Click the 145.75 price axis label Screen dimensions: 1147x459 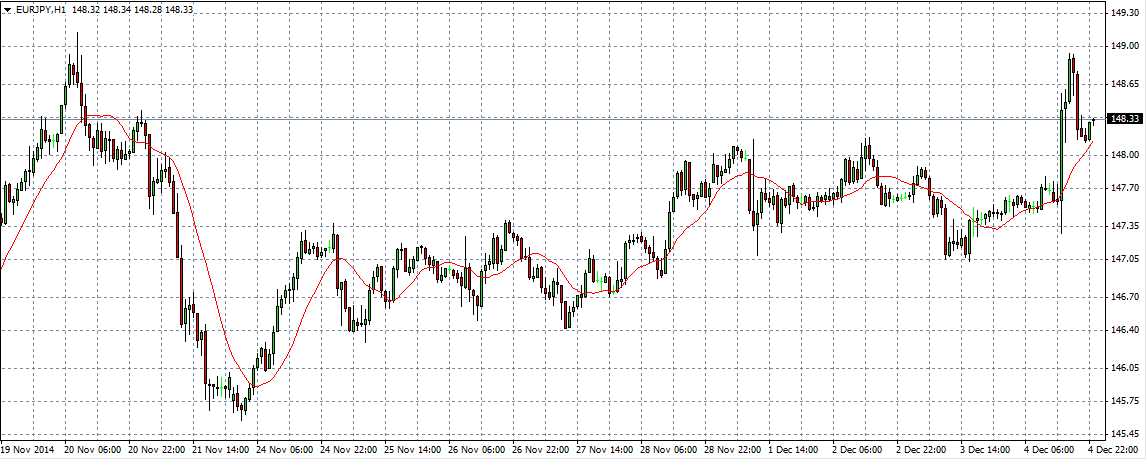tap(1124, 401)
